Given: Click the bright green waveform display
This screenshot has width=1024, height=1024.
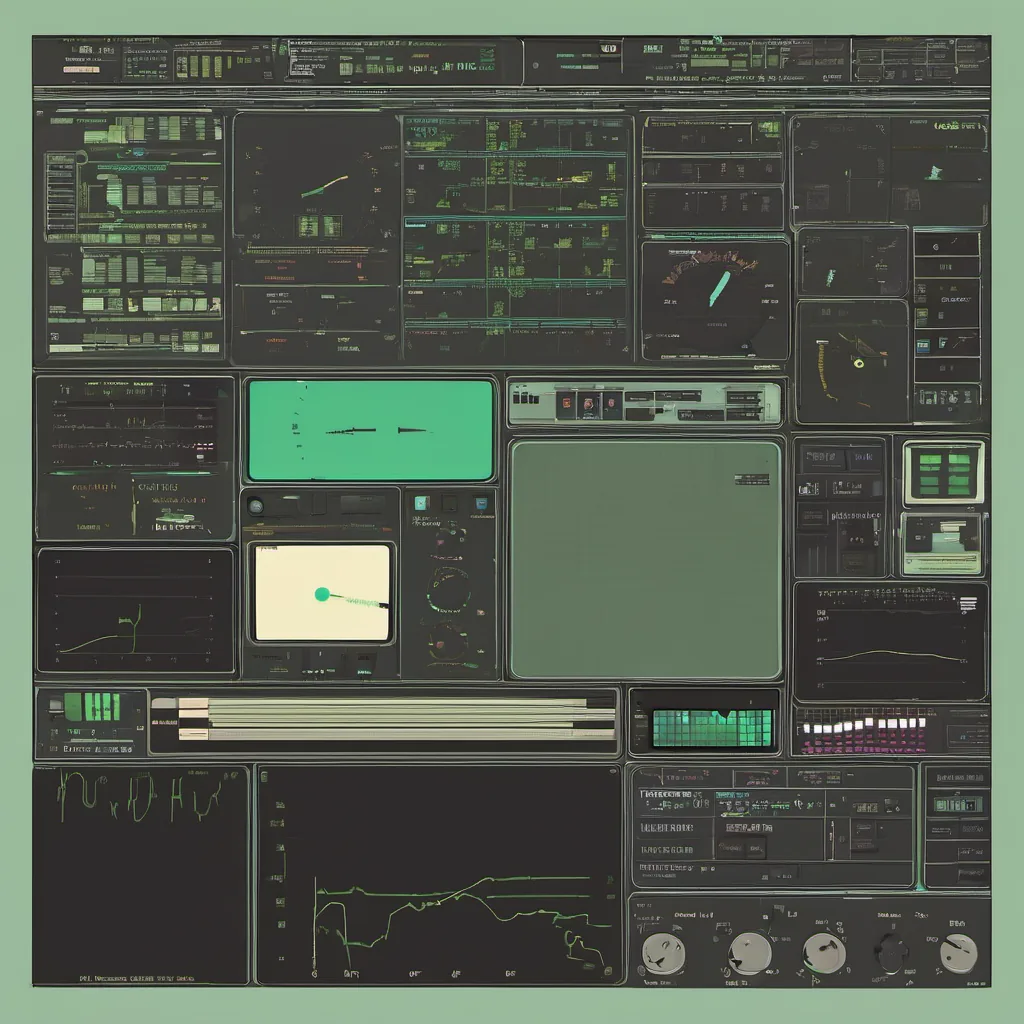Looking at the screenshot, I should click(x=370, y=430).
